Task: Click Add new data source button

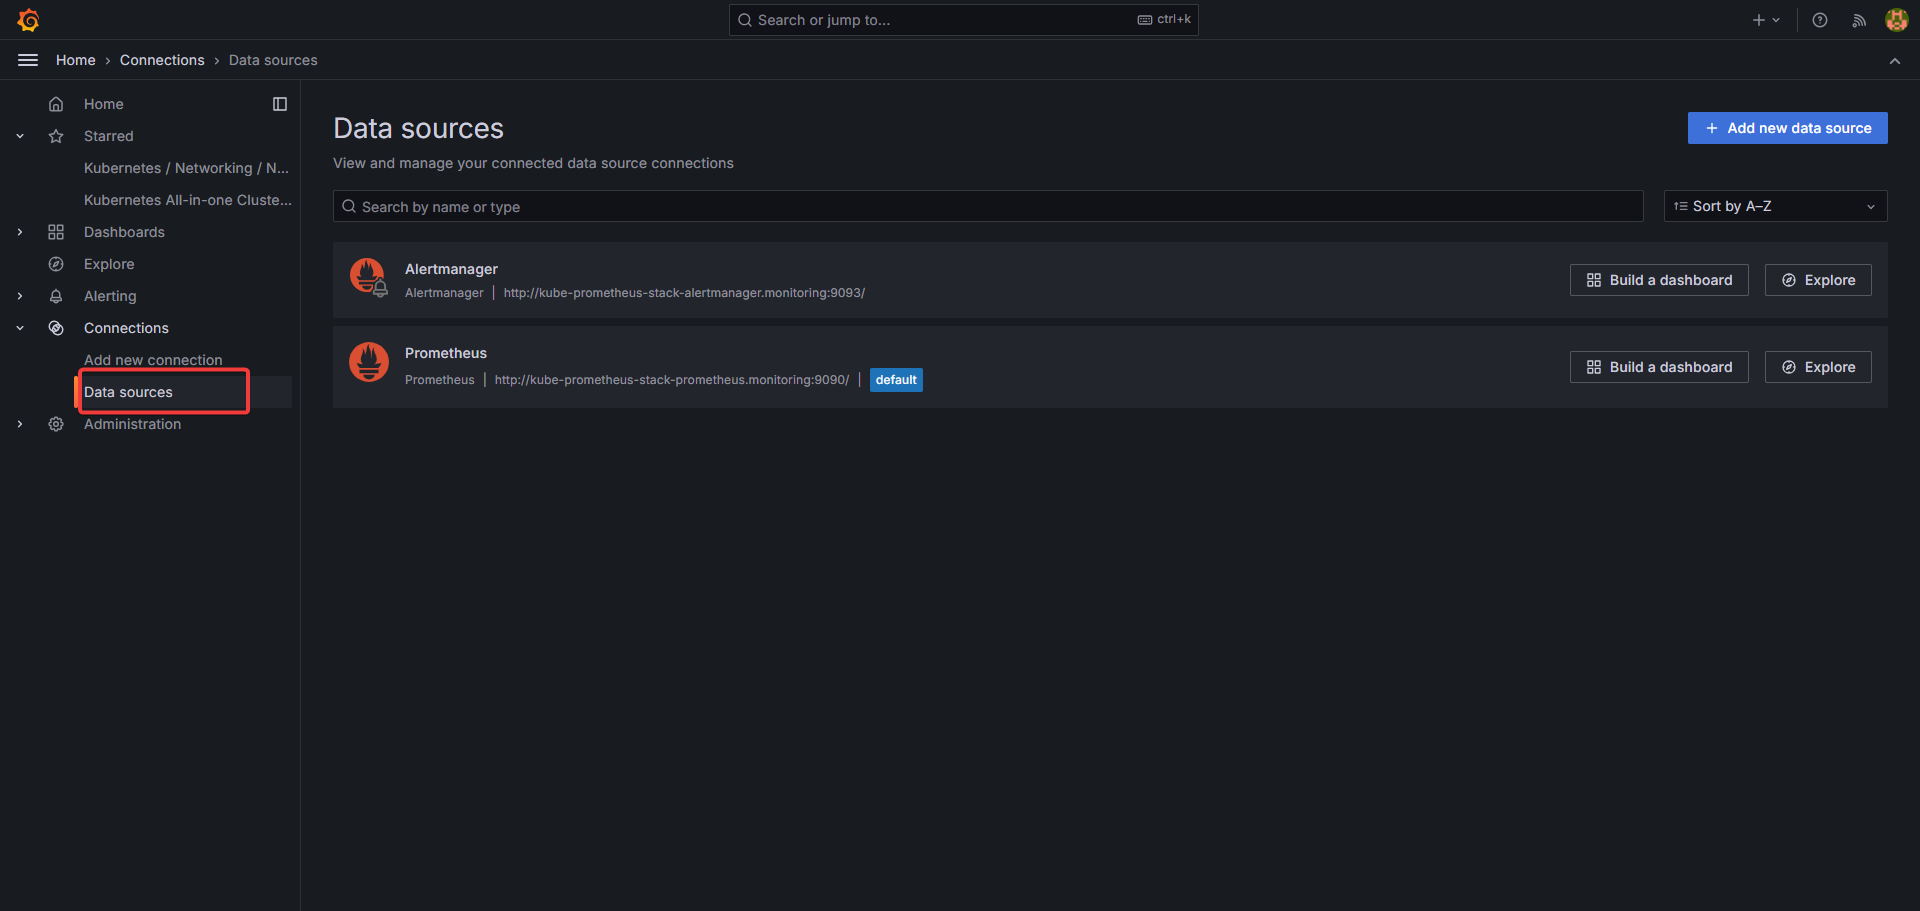Action: [x=1787, y=128]
